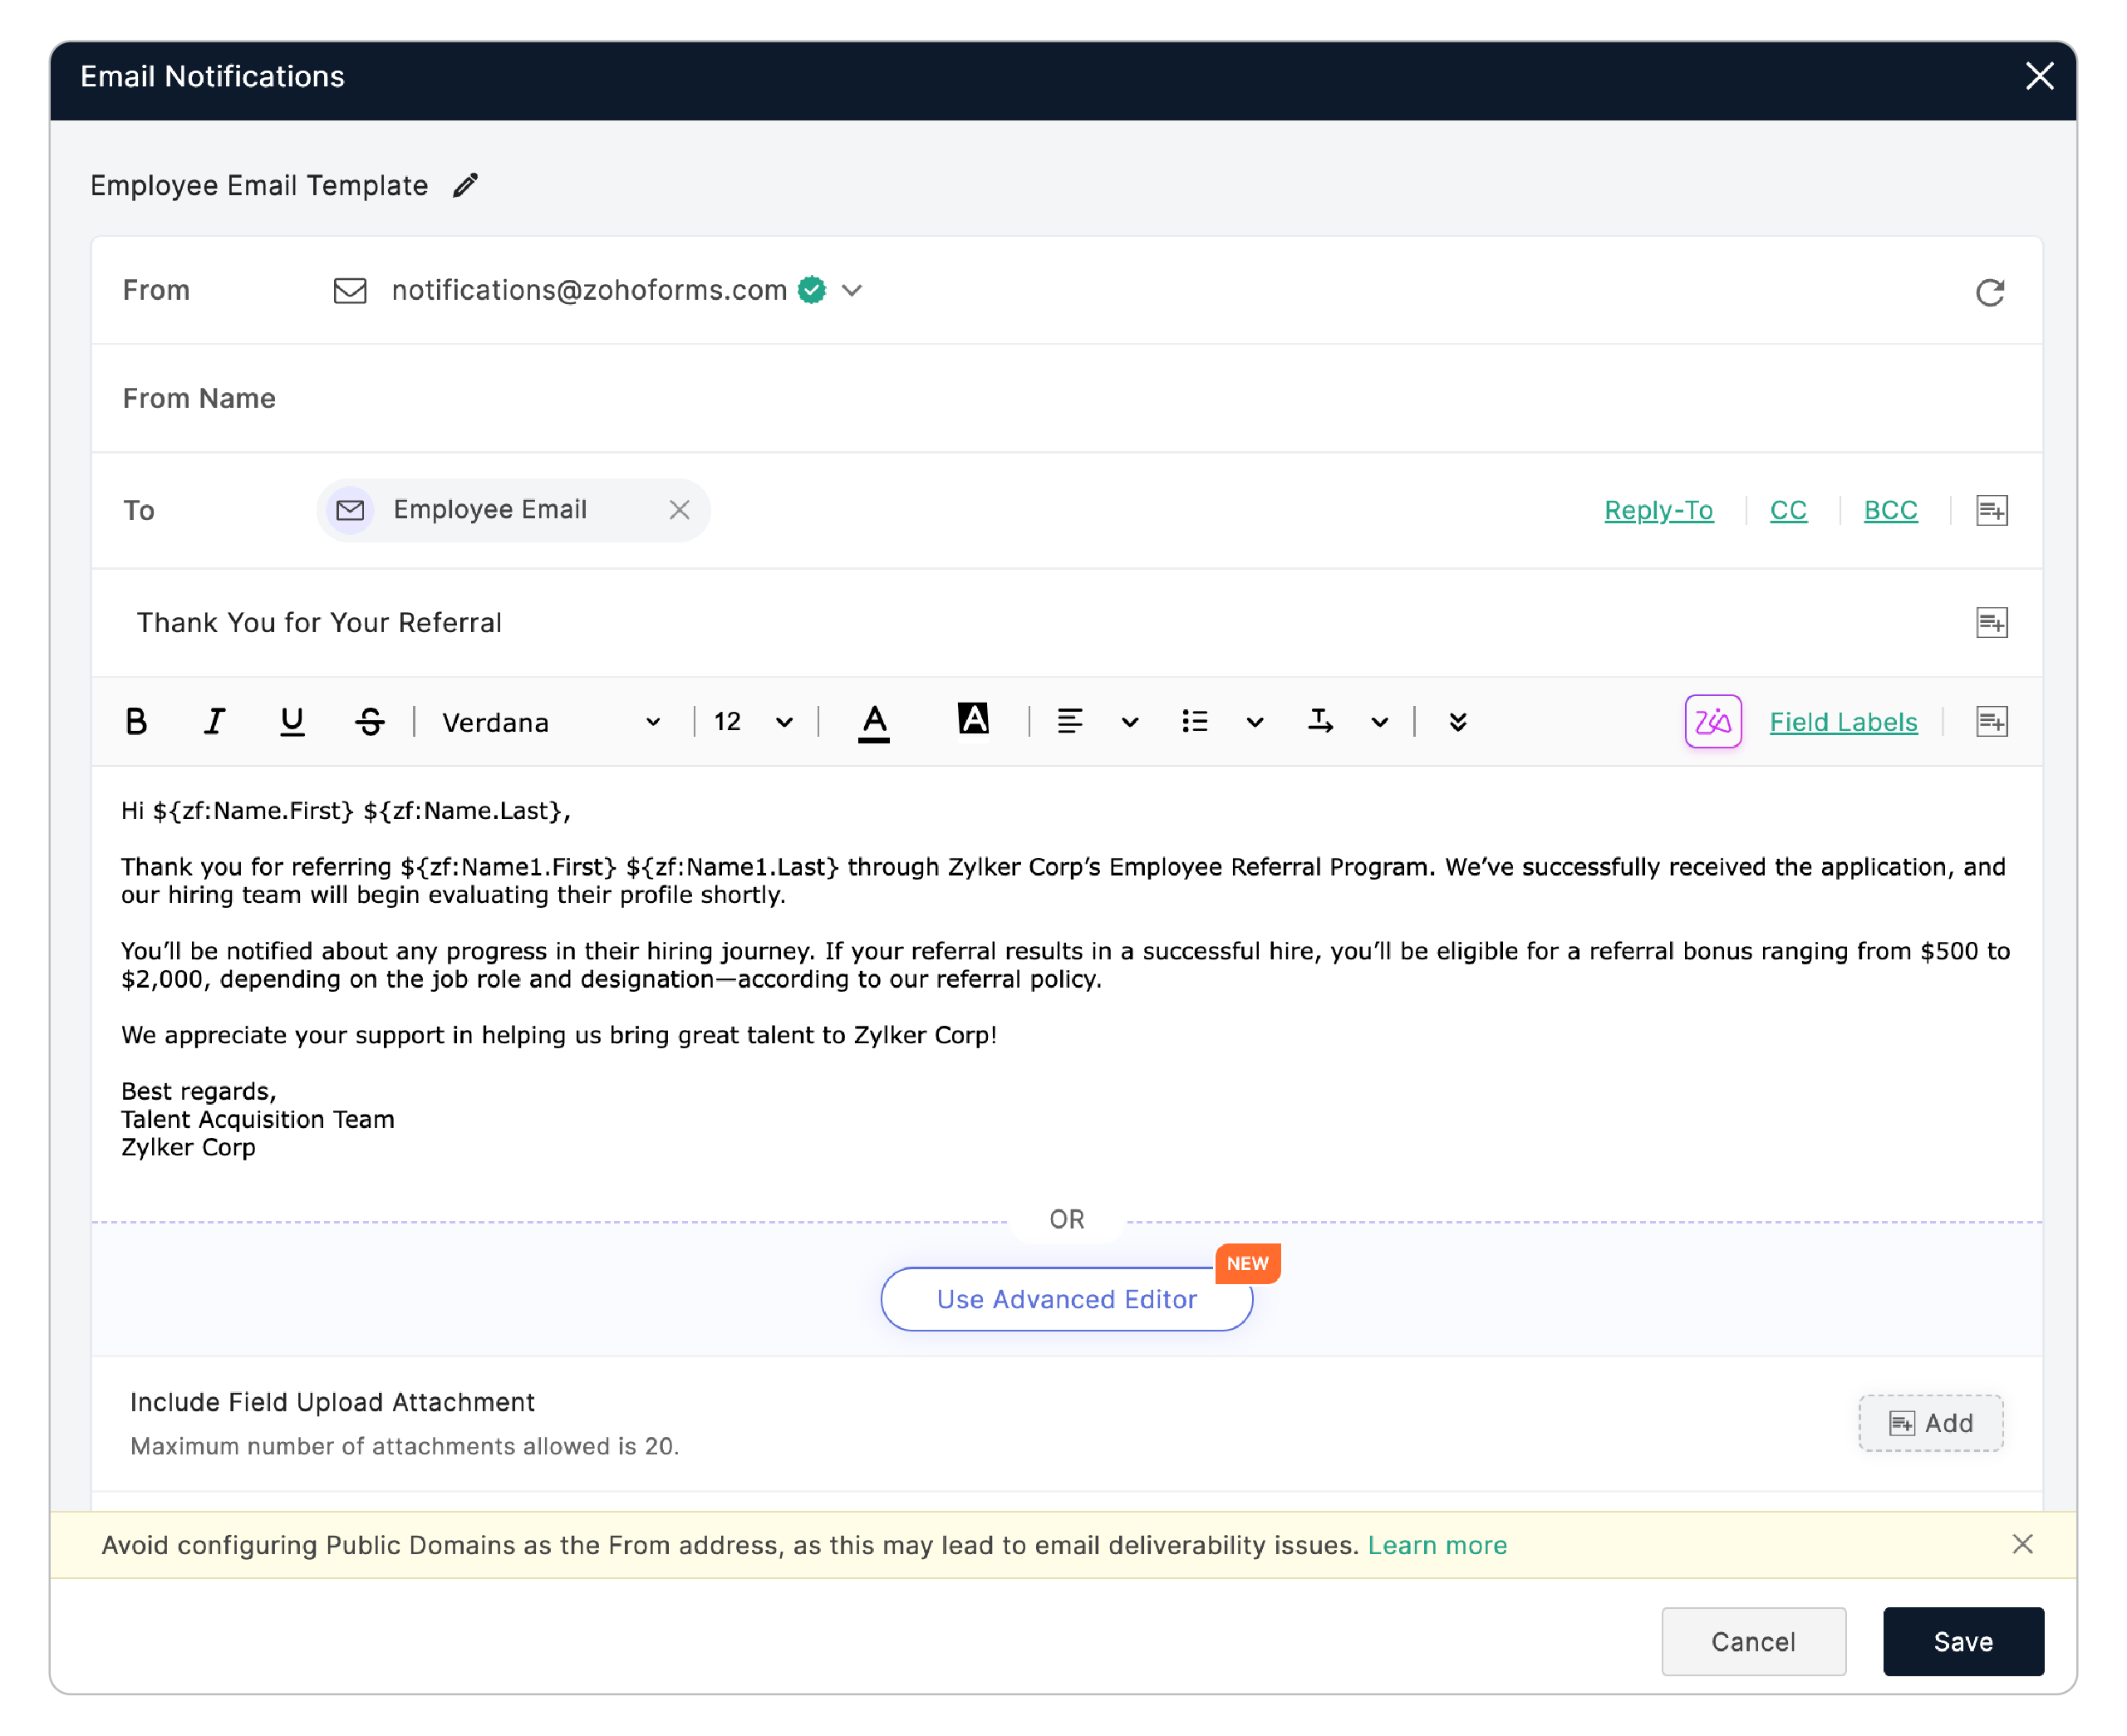Click the background color icon in the toolbar
The height and width of the screenshot is (1736, 2127).
tap(973, 719)
